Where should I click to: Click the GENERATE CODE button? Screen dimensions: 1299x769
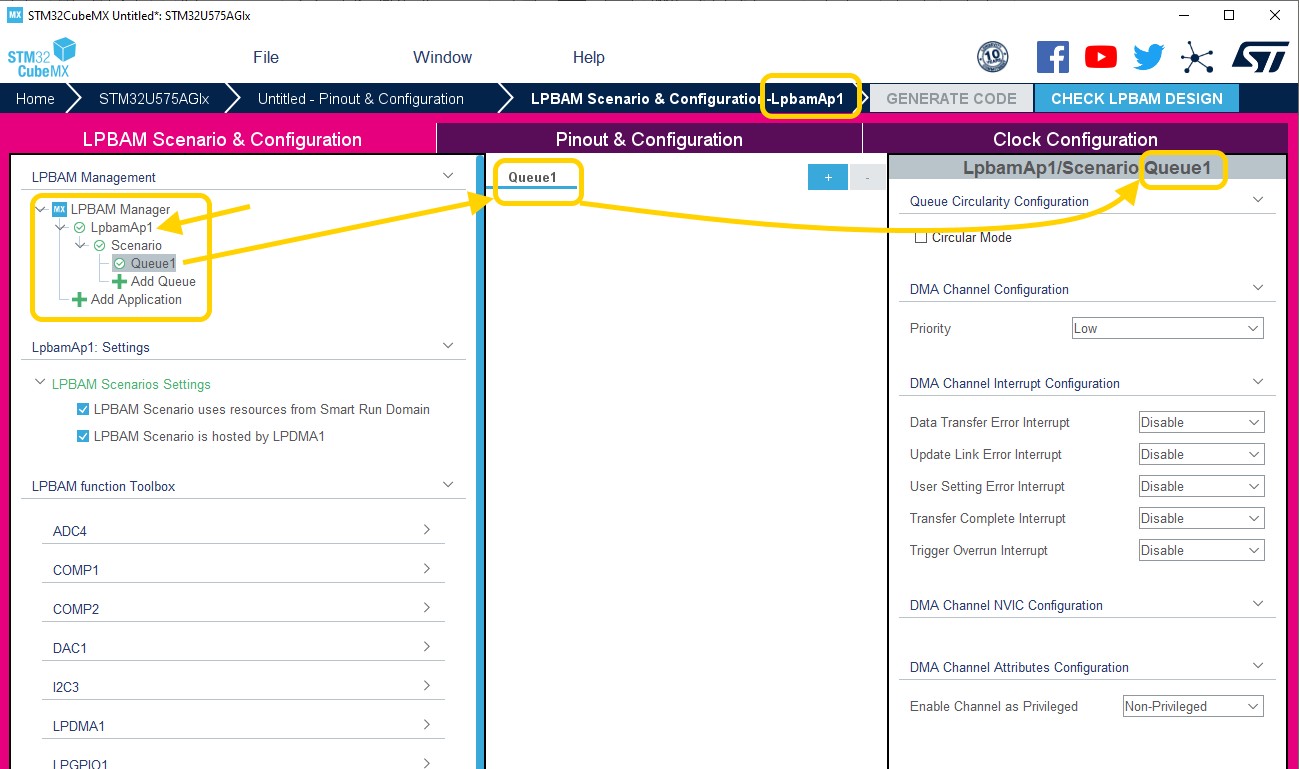(951, 98)
